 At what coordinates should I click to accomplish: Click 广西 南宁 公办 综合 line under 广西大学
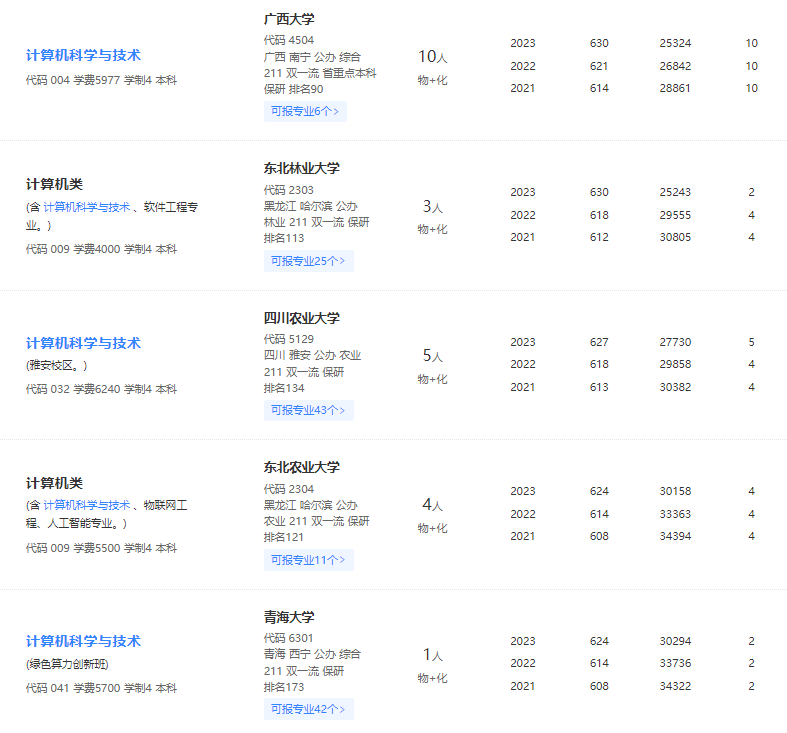pos(312,57)
